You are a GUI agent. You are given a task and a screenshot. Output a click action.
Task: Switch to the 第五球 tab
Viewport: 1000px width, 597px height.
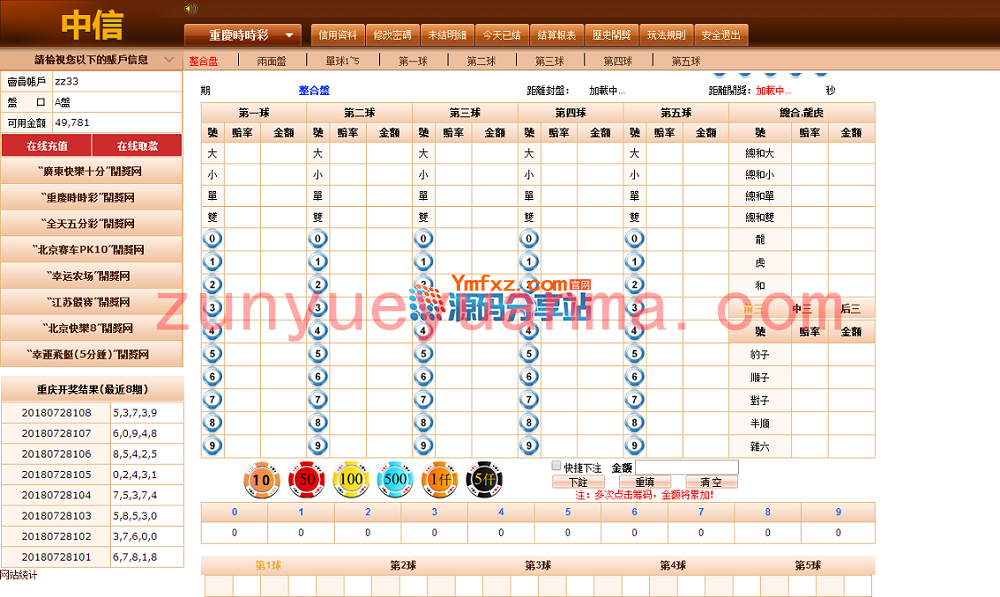tap(686, 61)
